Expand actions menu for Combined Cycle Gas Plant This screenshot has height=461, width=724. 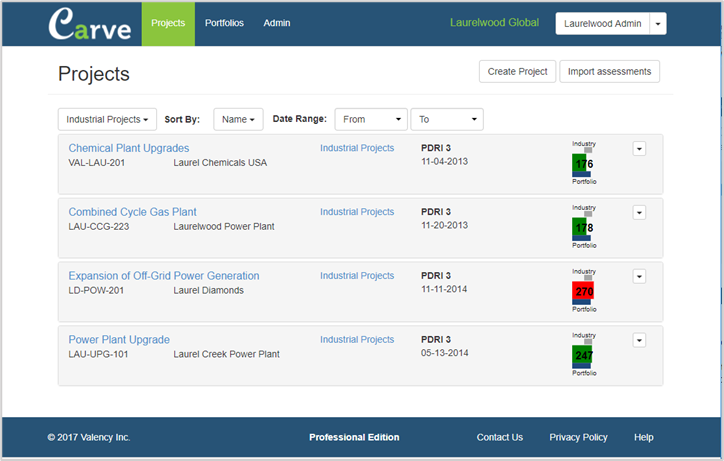coord(639,212)
